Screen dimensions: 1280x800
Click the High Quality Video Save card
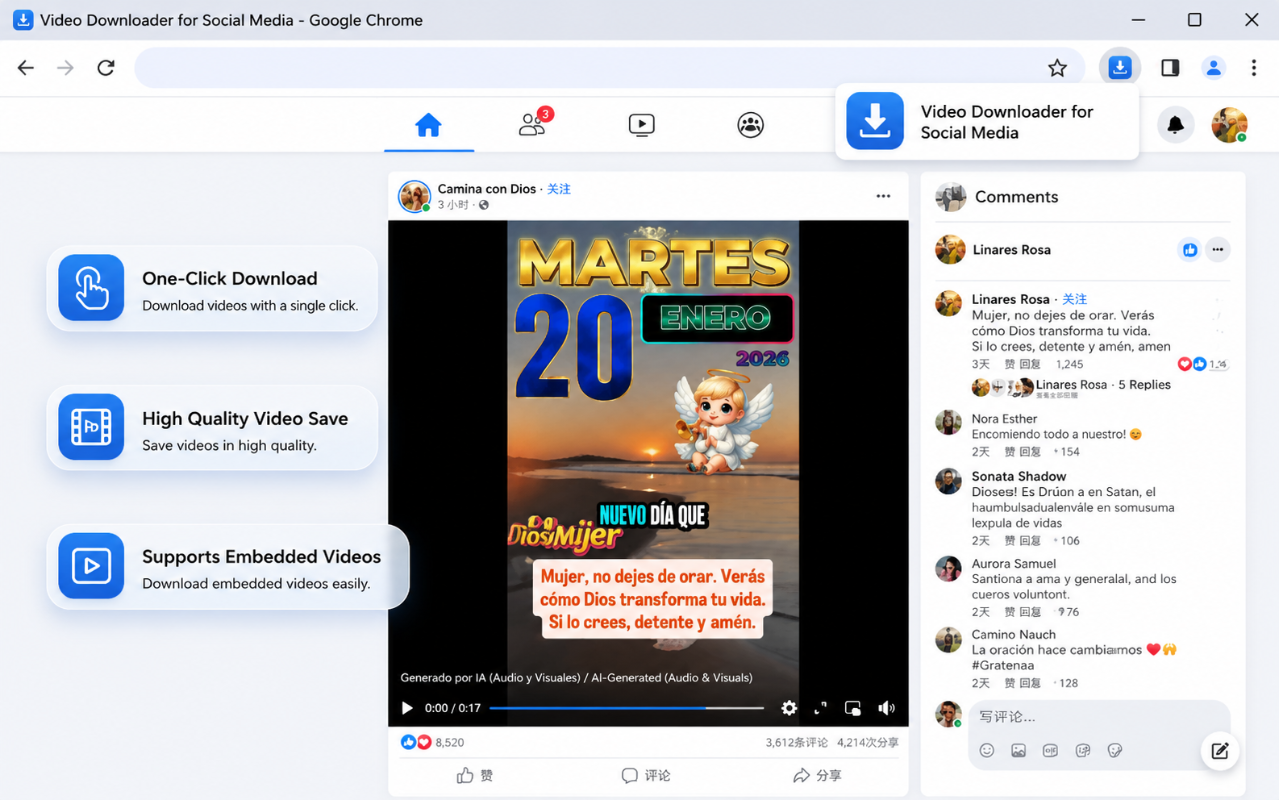point(212,428)
